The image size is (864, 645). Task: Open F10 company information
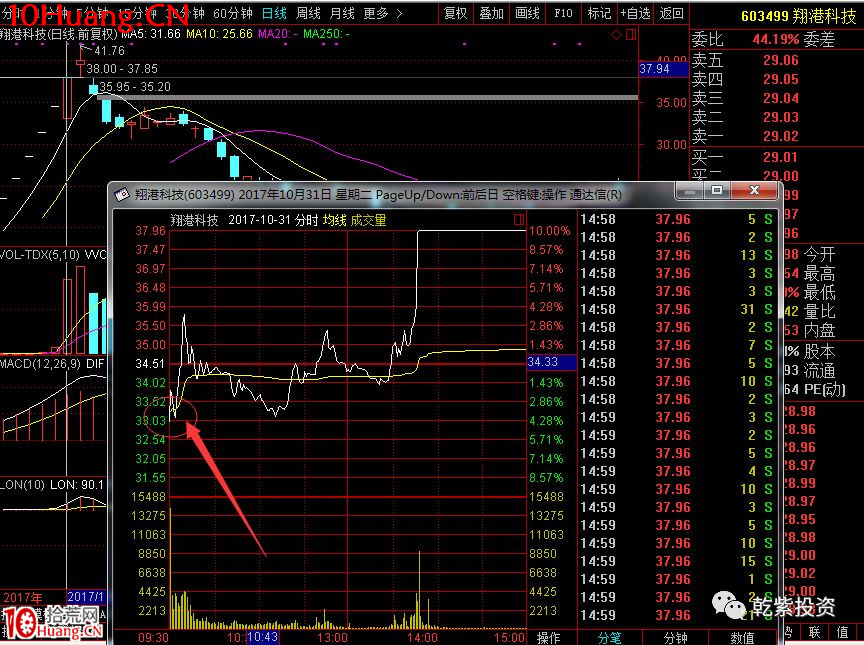[x=563, y=13]
